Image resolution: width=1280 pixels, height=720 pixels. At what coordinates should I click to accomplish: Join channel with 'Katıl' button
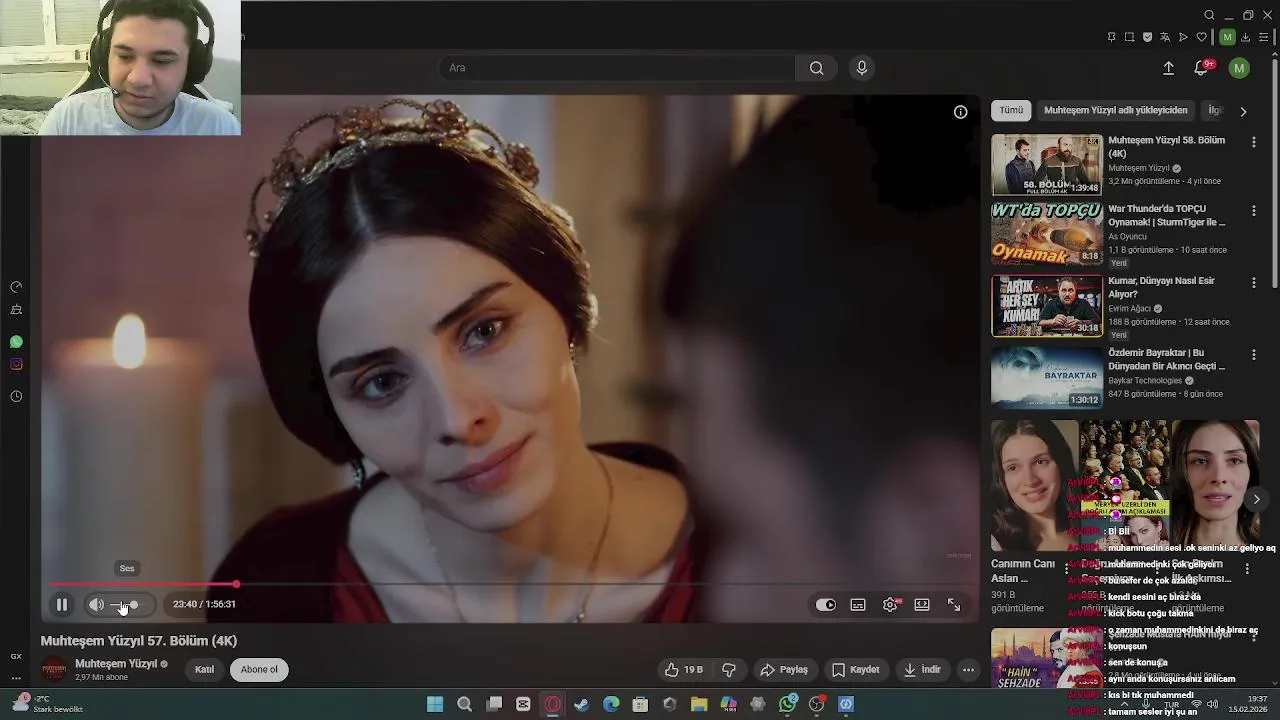[x=204, y=670]
